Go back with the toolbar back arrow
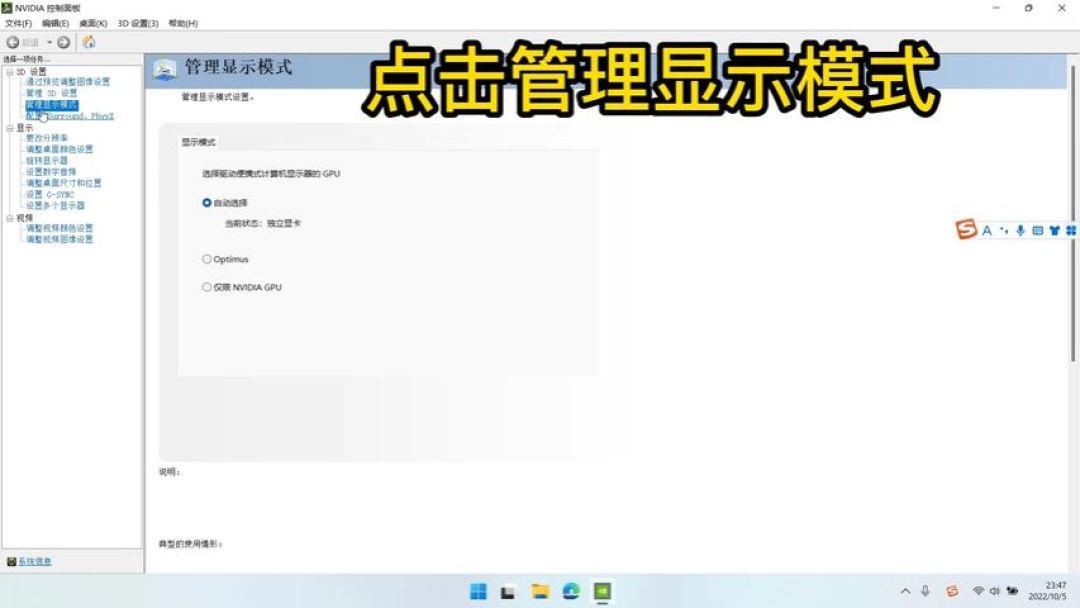 click(x=12, y=43)
